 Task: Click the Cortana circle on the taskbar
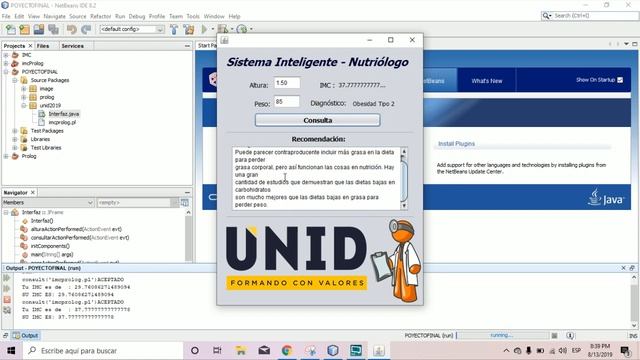(195, 351)
